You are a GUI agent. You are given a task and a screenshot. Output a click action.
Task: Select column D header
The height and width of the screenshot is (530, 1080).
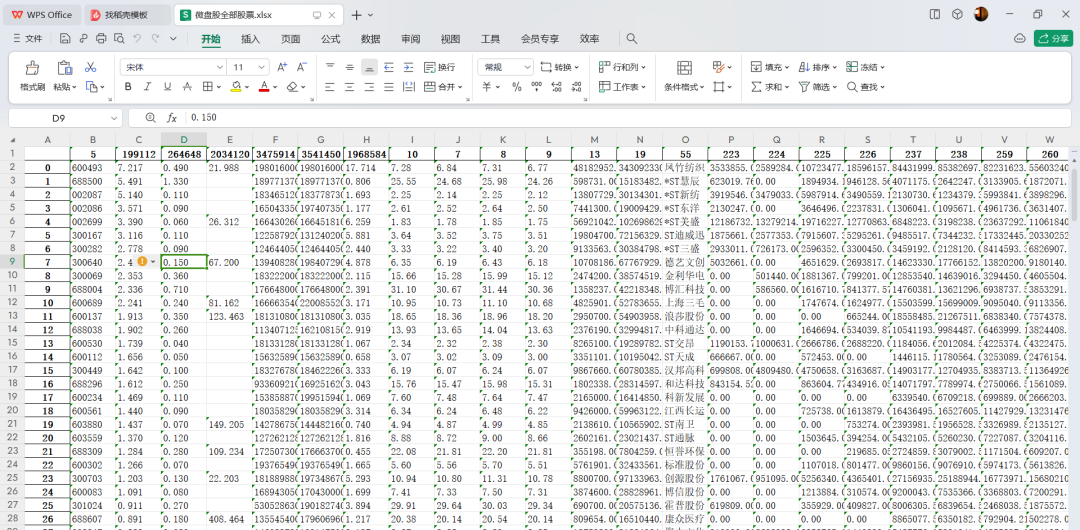pyautogui.click(x=184, y=139)
